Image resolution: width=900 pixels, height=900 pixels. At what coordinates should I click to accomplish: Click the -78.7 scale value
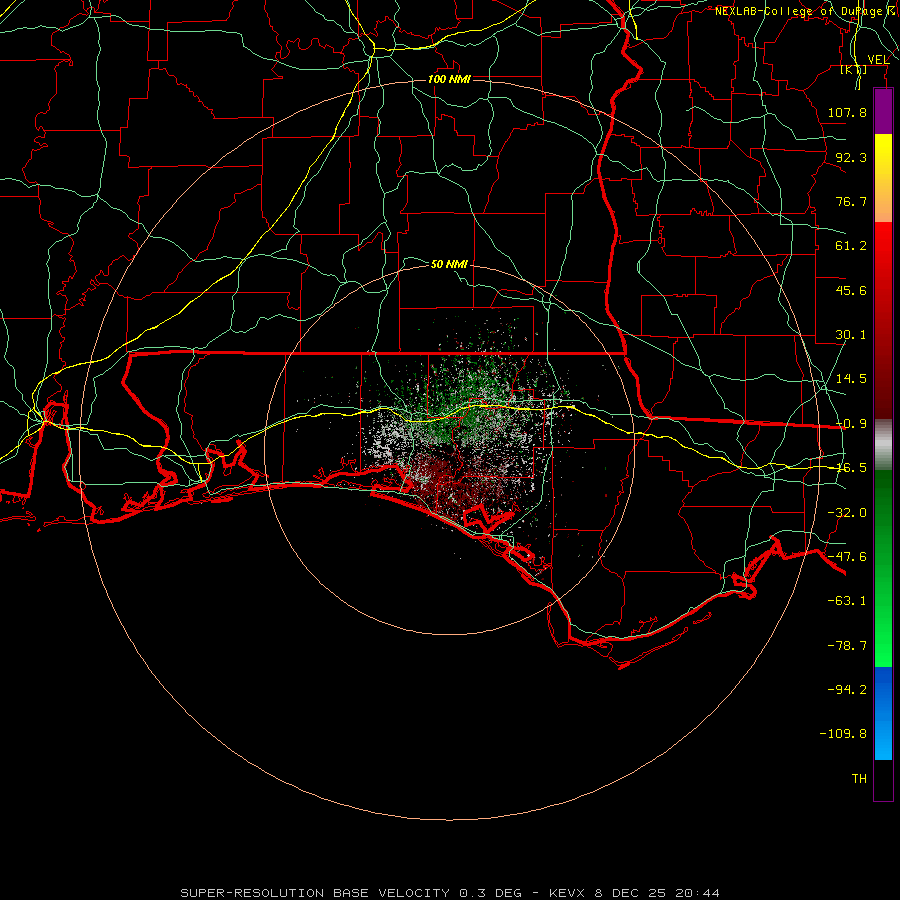click(x=847, y=646)
